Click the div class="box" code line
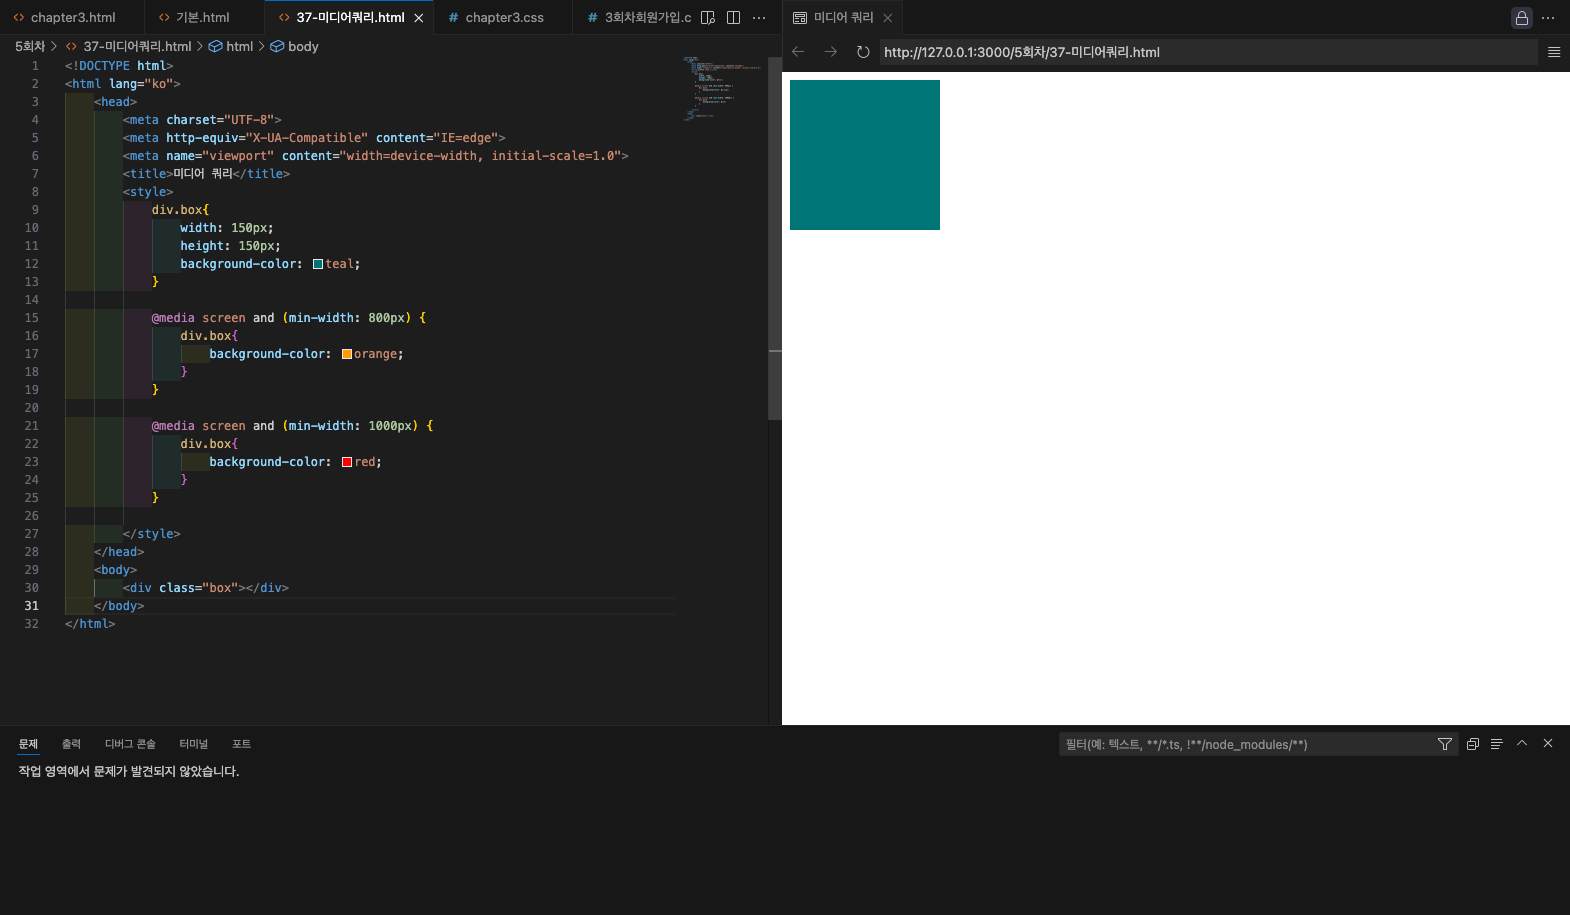This screenshot has width=1570, height=915. 206,588
